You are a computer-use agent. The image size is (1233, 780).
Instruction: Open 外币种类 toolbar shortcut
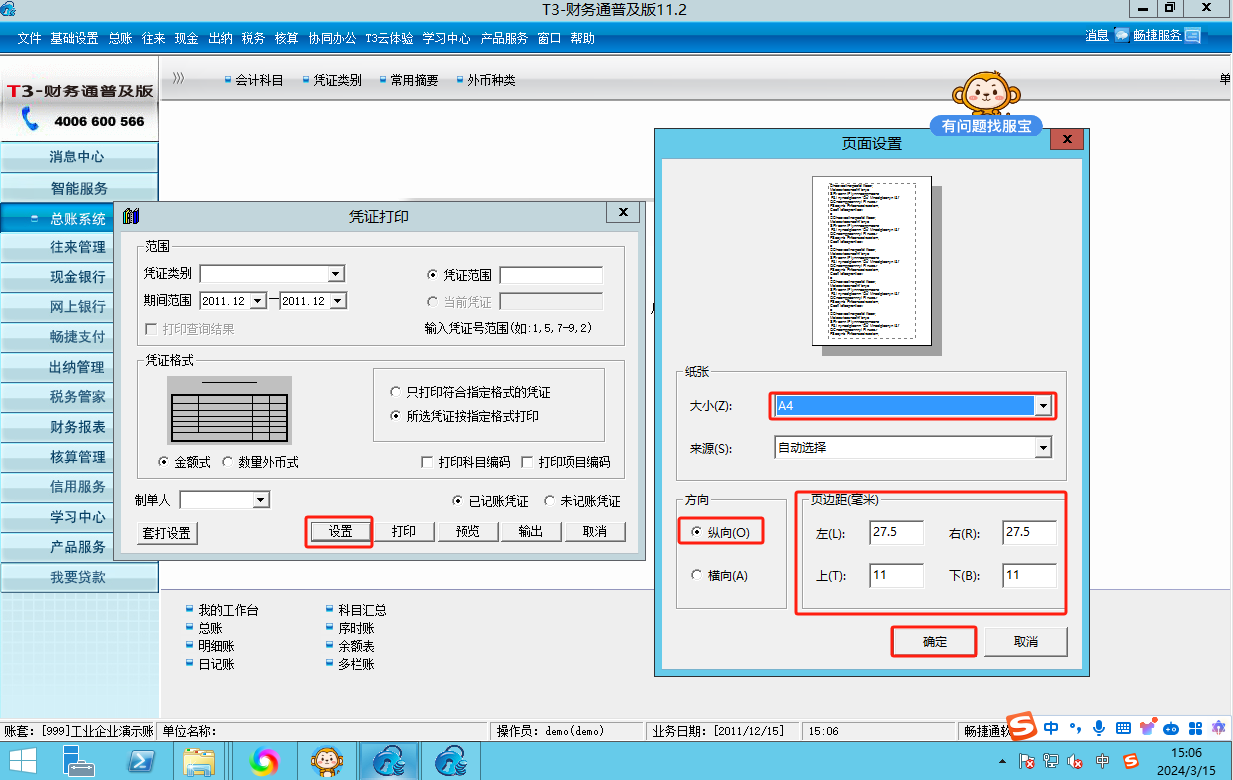(491, 80)
